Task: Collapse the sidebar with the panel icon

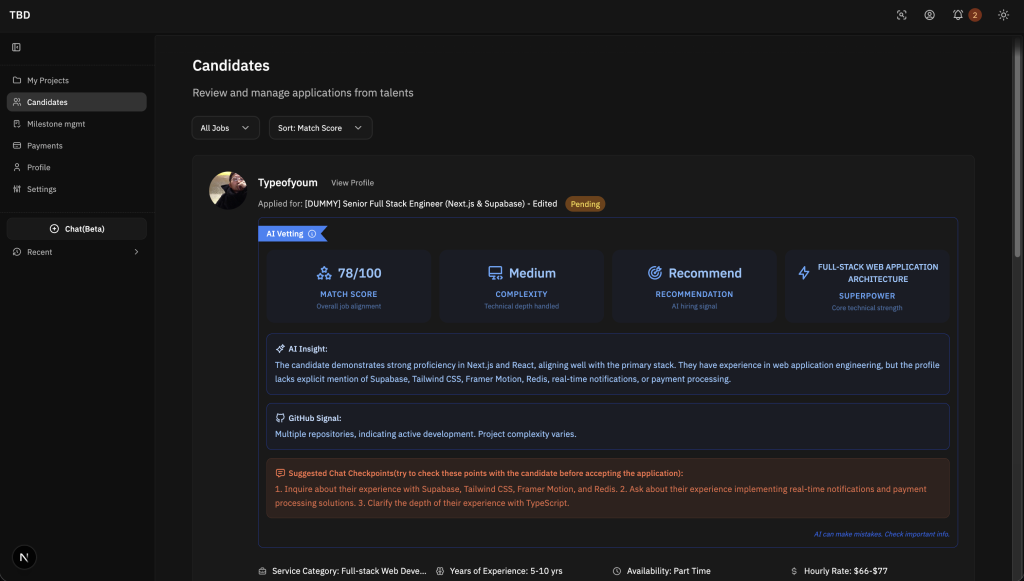Action: click(16, 47)
